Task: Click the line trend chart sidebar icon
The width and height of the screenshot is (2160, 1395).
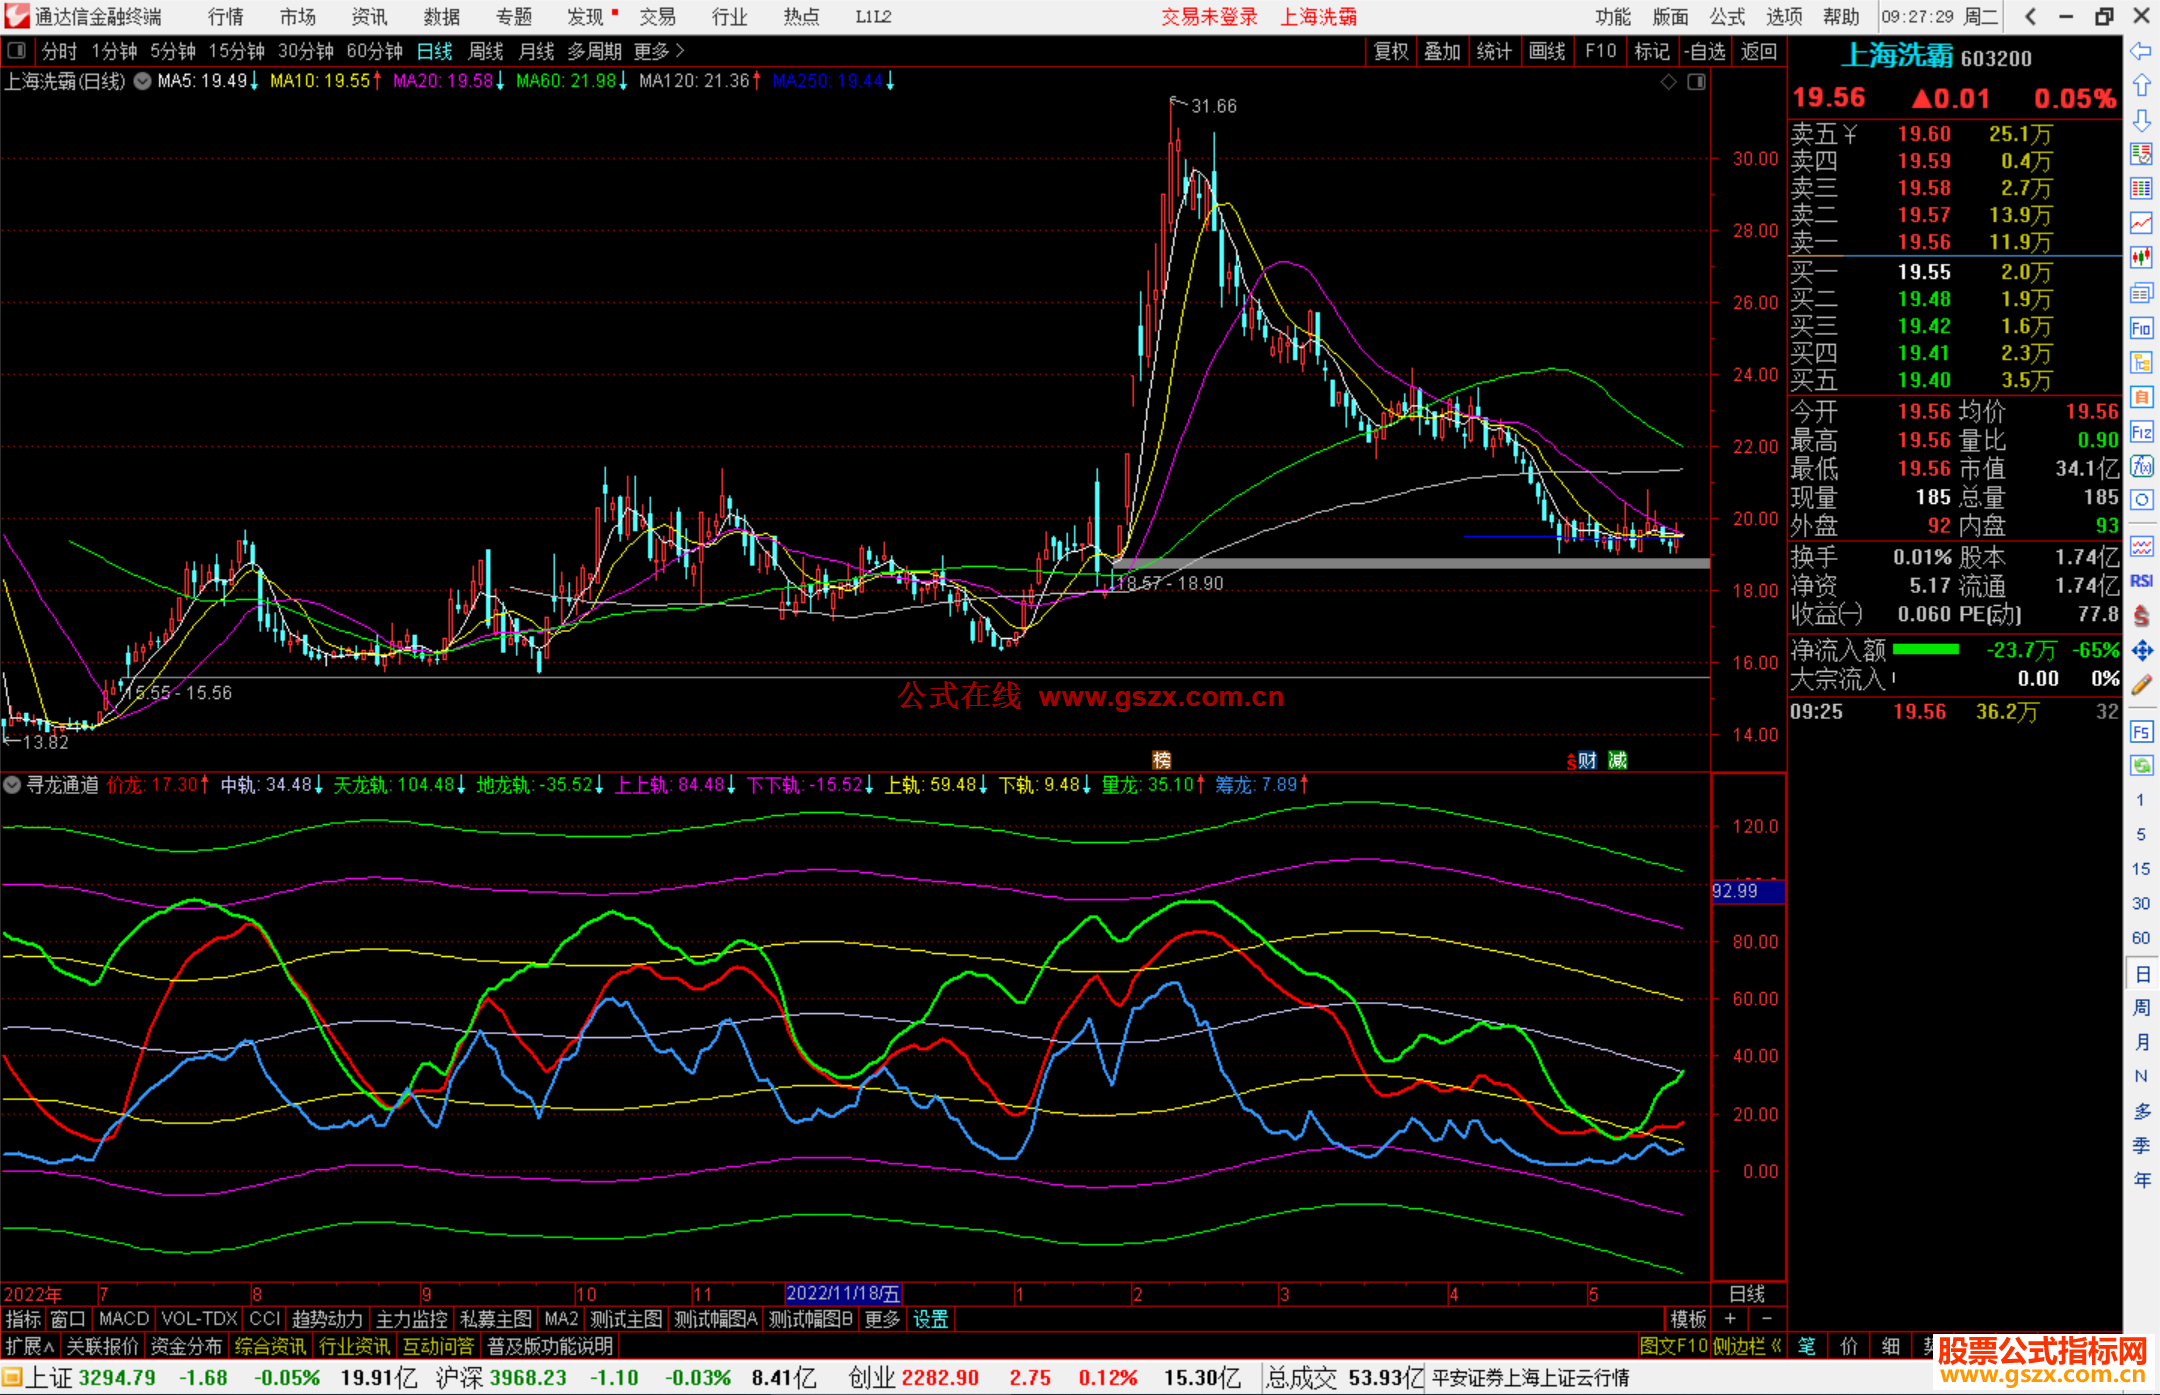Action: pyautogui.click(x=2141, y=223)
